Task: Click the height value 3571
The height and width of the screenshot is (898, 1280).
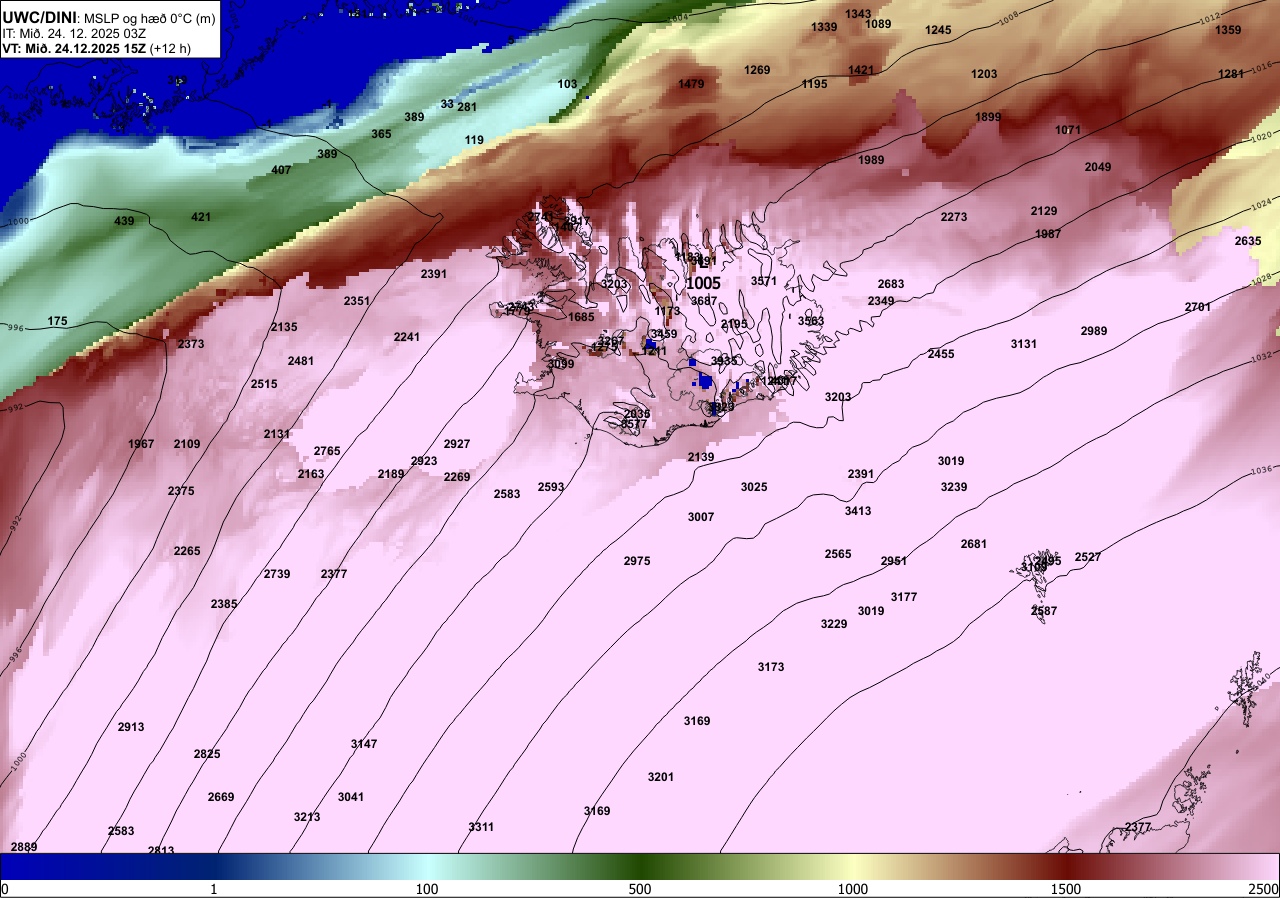Action: pos(764,281)
